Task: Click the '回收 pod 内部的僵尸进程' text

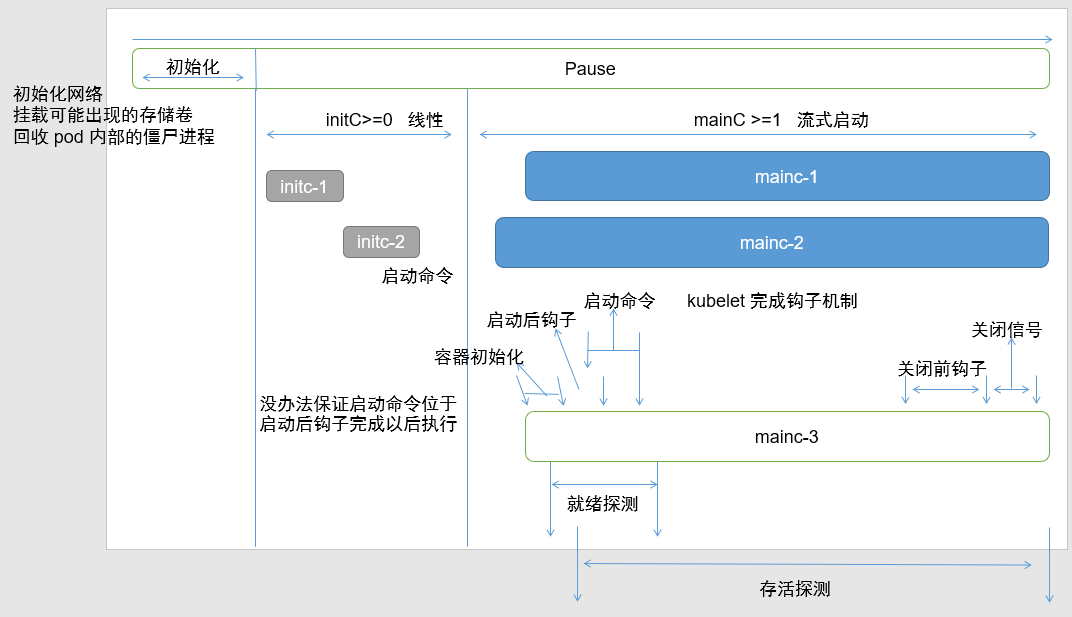Action: click(x=114, y=137)
